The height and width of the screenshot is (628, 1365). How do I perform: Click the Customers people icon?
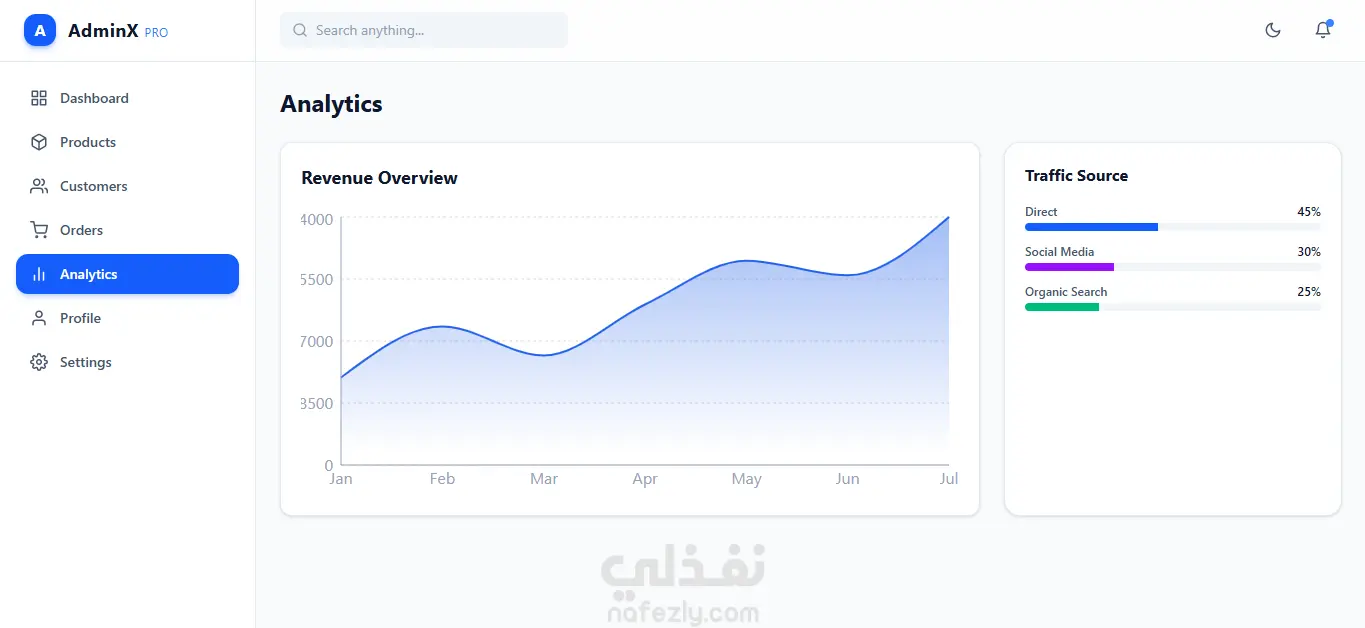click(x=39, y=186)
